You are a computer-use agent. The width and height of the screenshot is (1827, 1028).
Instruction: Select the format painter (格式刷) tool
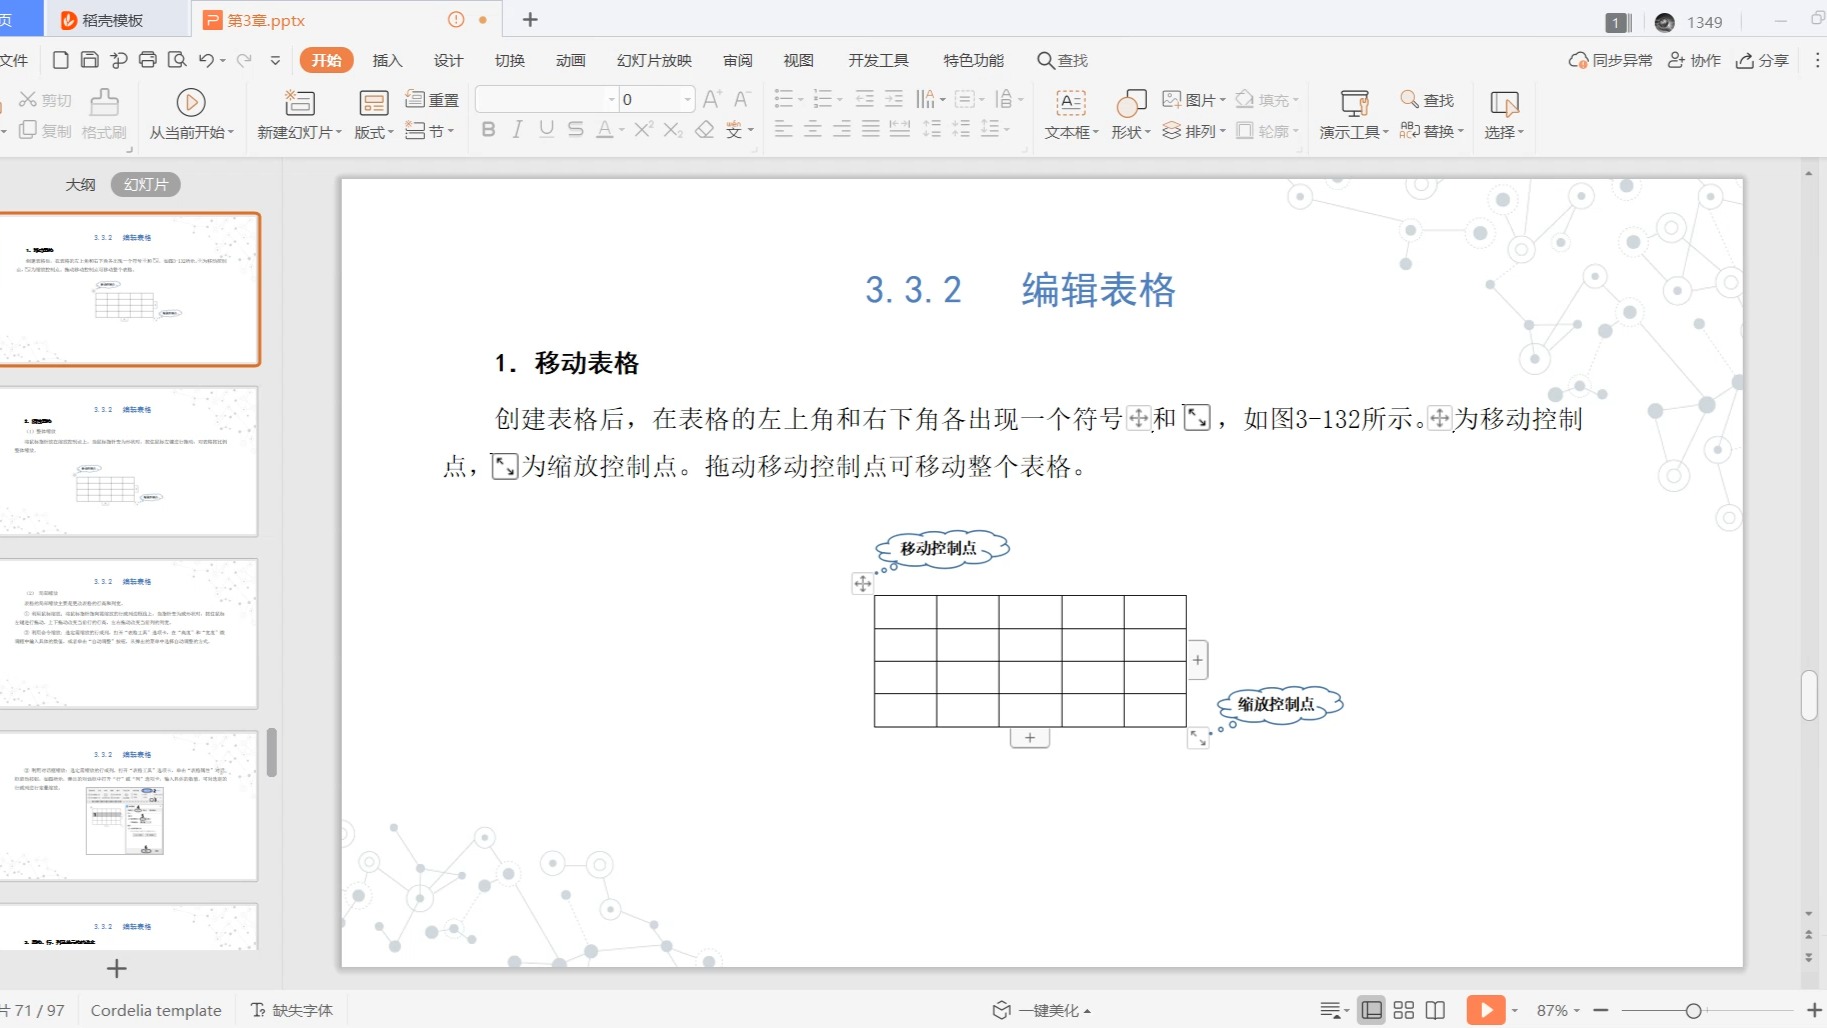[103, 115]
